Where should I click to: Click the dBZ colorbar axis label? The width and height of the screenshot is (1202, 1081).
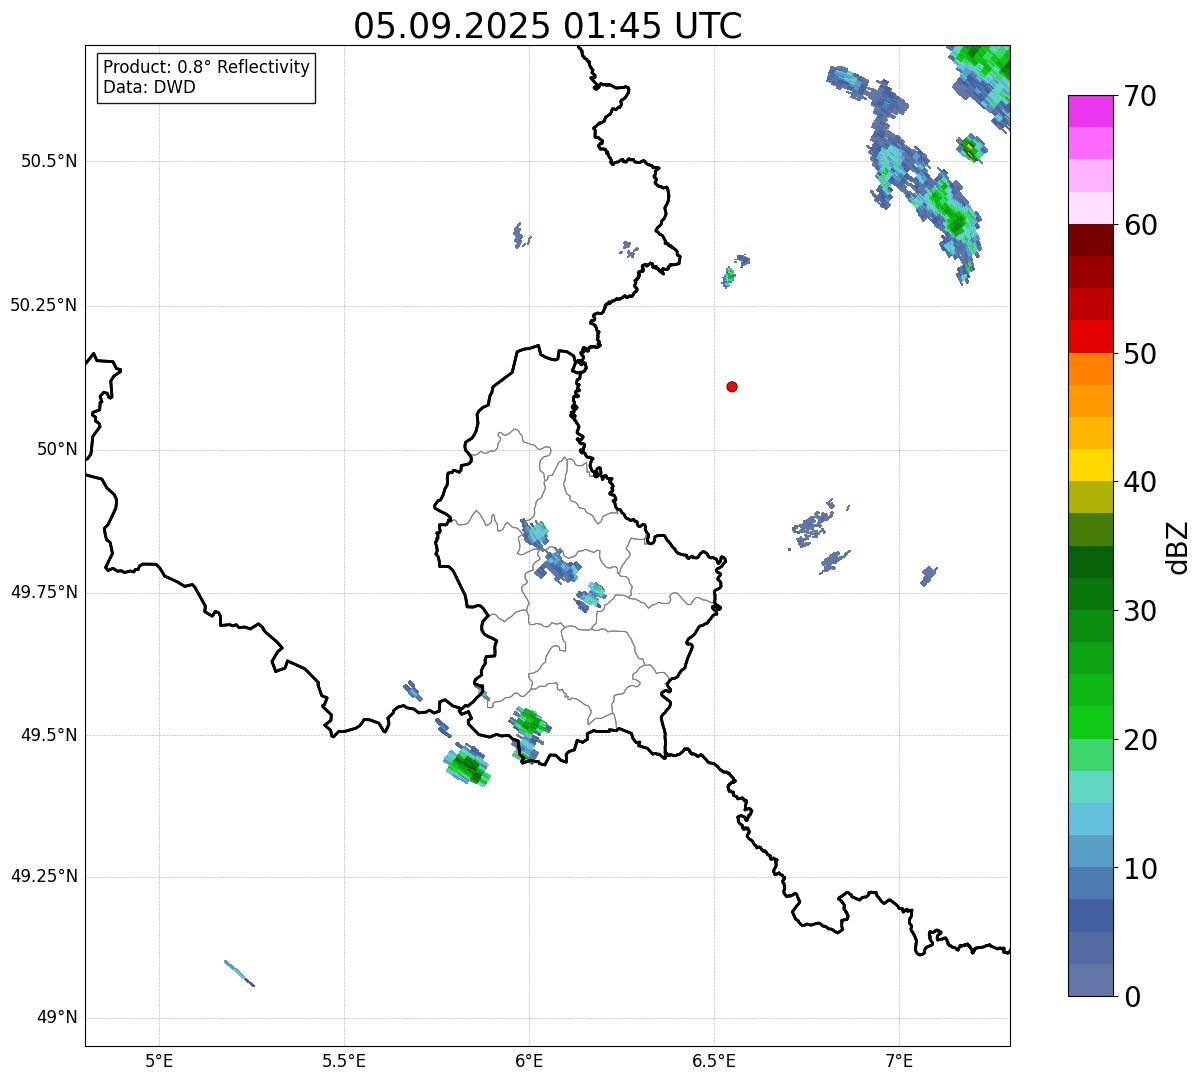[x=1178, y=547]
